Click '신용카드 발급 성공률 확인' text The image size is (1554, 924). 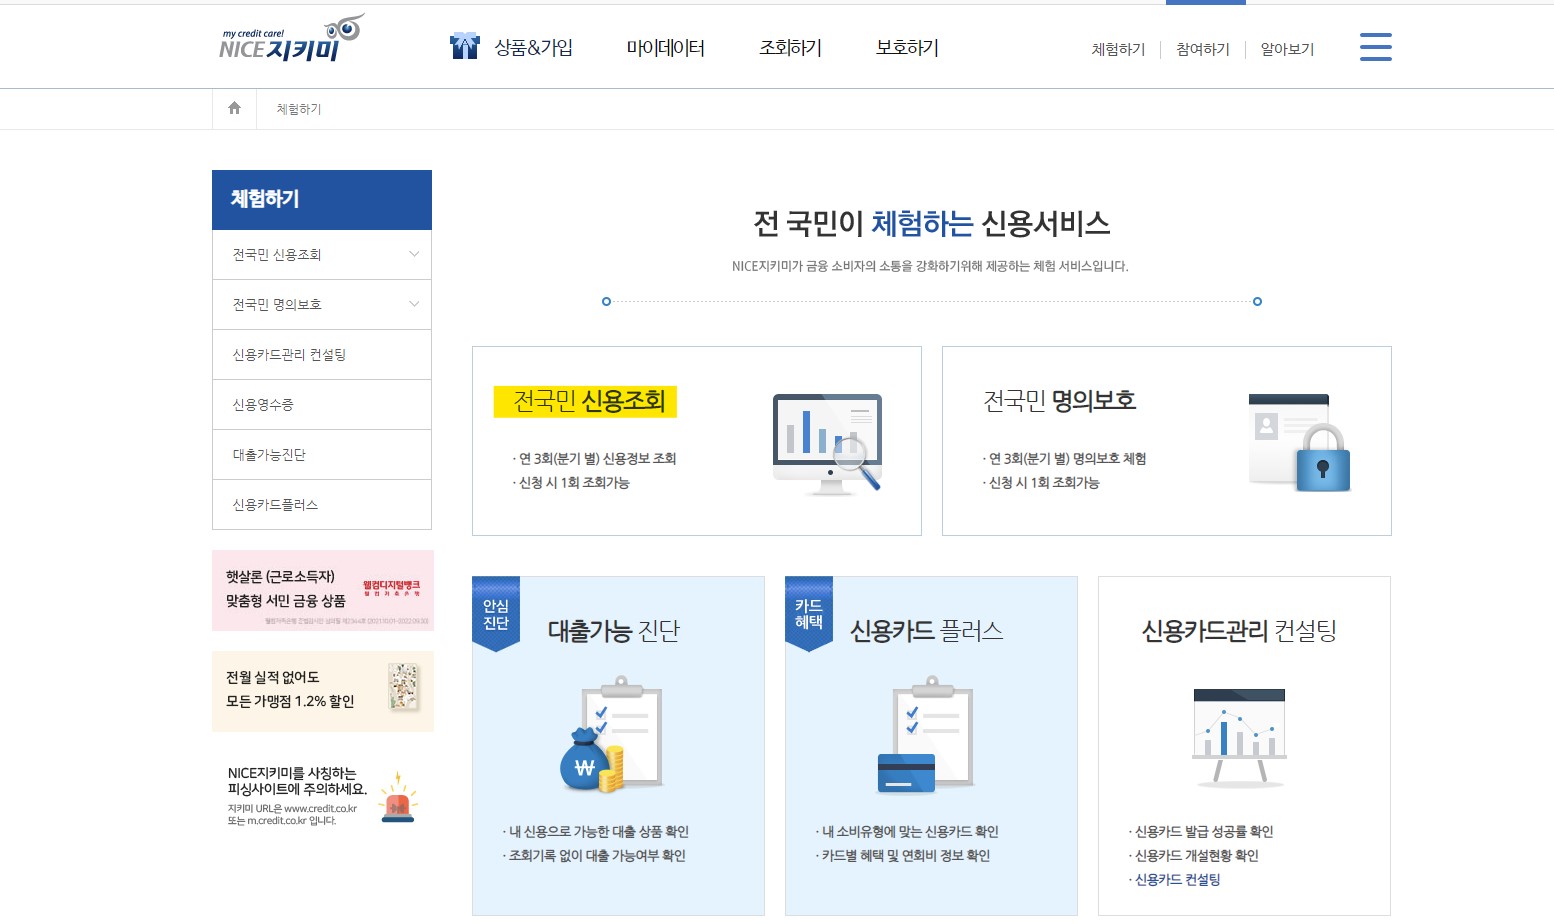click(1204, 832)
